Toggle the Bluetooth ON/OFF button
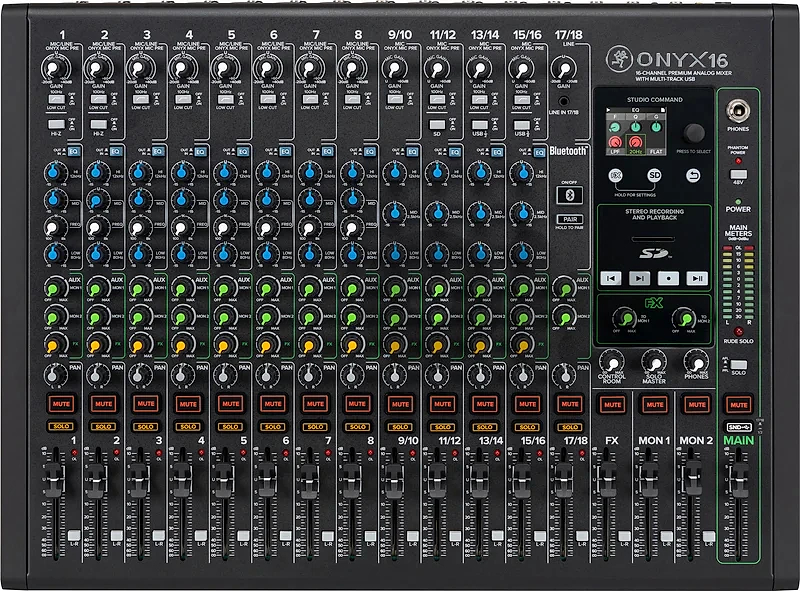 pyautogui.click(x=569, y=195)
